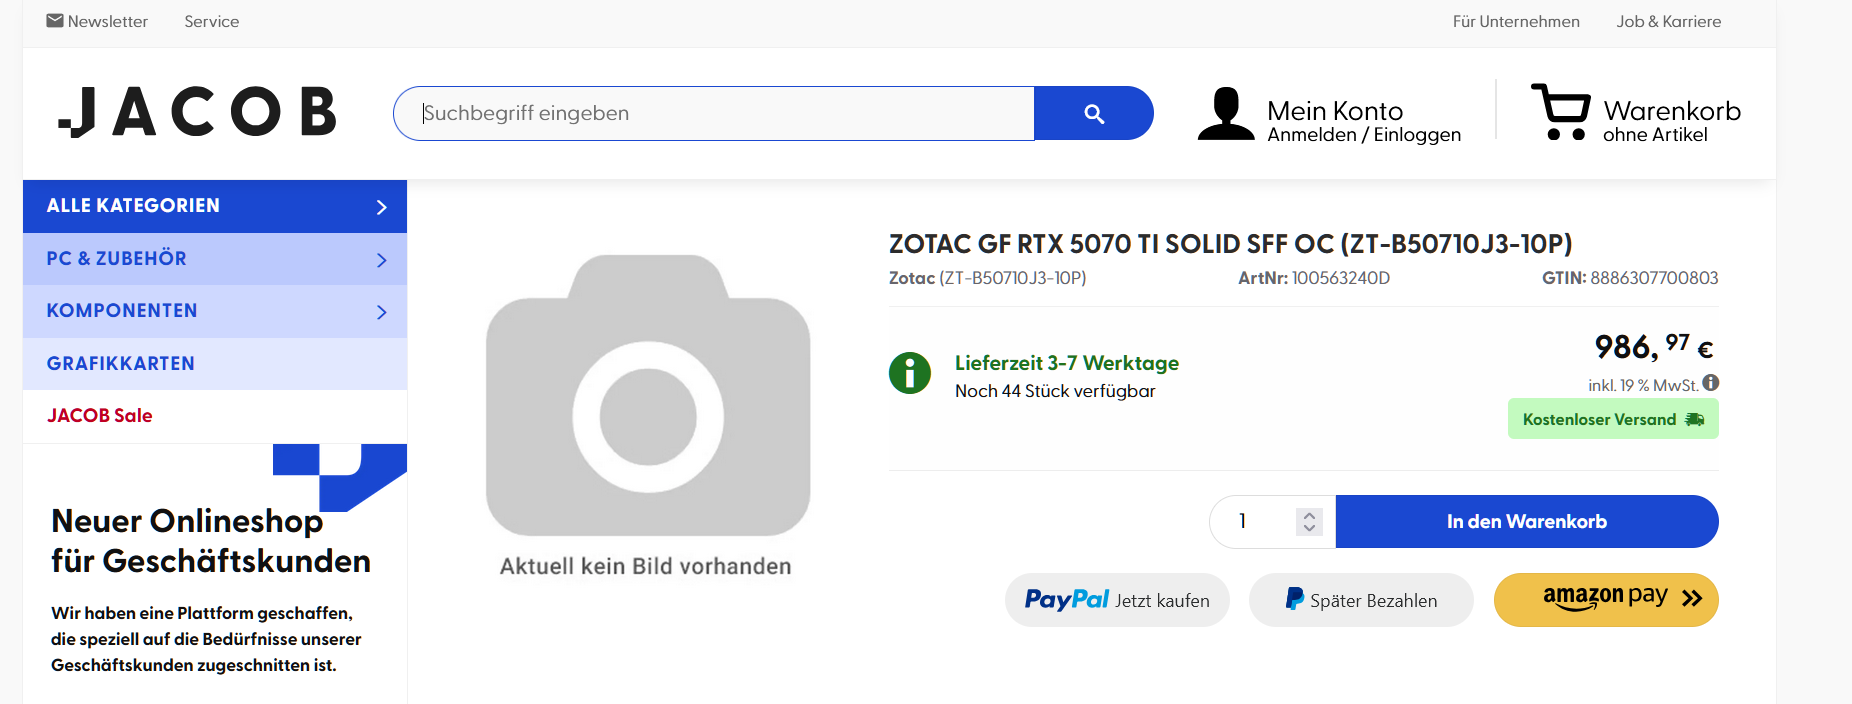Expand Alle Kategorien chevron
The width and height of the screenshot is (1852, 704).
[x=381, y=207]
